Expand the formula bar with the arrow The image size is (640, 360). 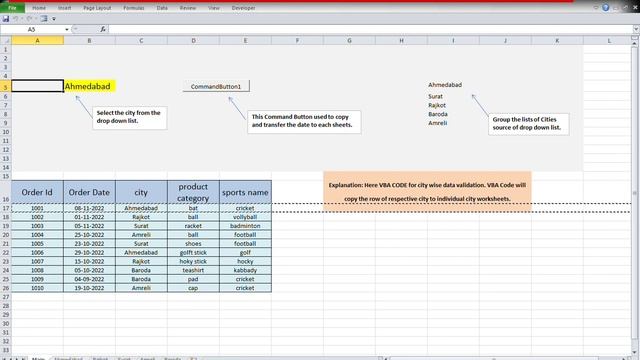pos(636,29)
